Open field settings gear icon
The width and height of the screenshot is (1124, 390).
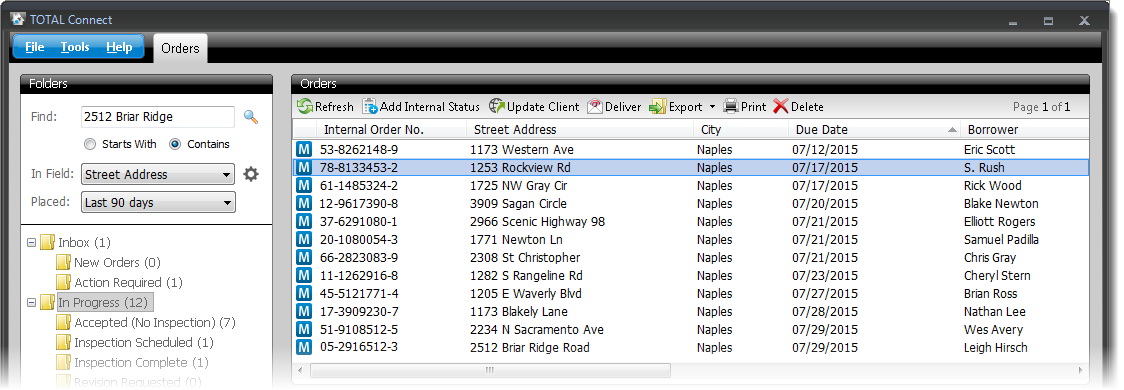251,174
